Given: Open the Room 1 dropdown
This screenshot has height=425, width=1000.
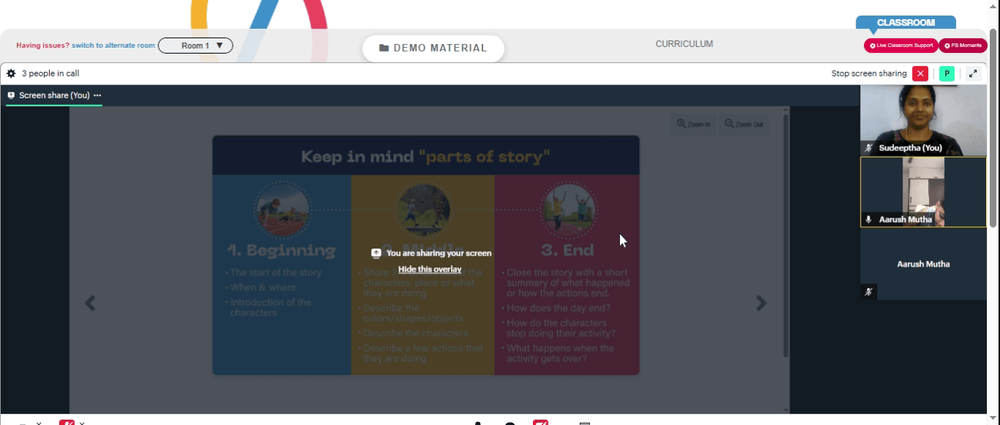Looking at the screenshot, I should click(x=196, y=45).
